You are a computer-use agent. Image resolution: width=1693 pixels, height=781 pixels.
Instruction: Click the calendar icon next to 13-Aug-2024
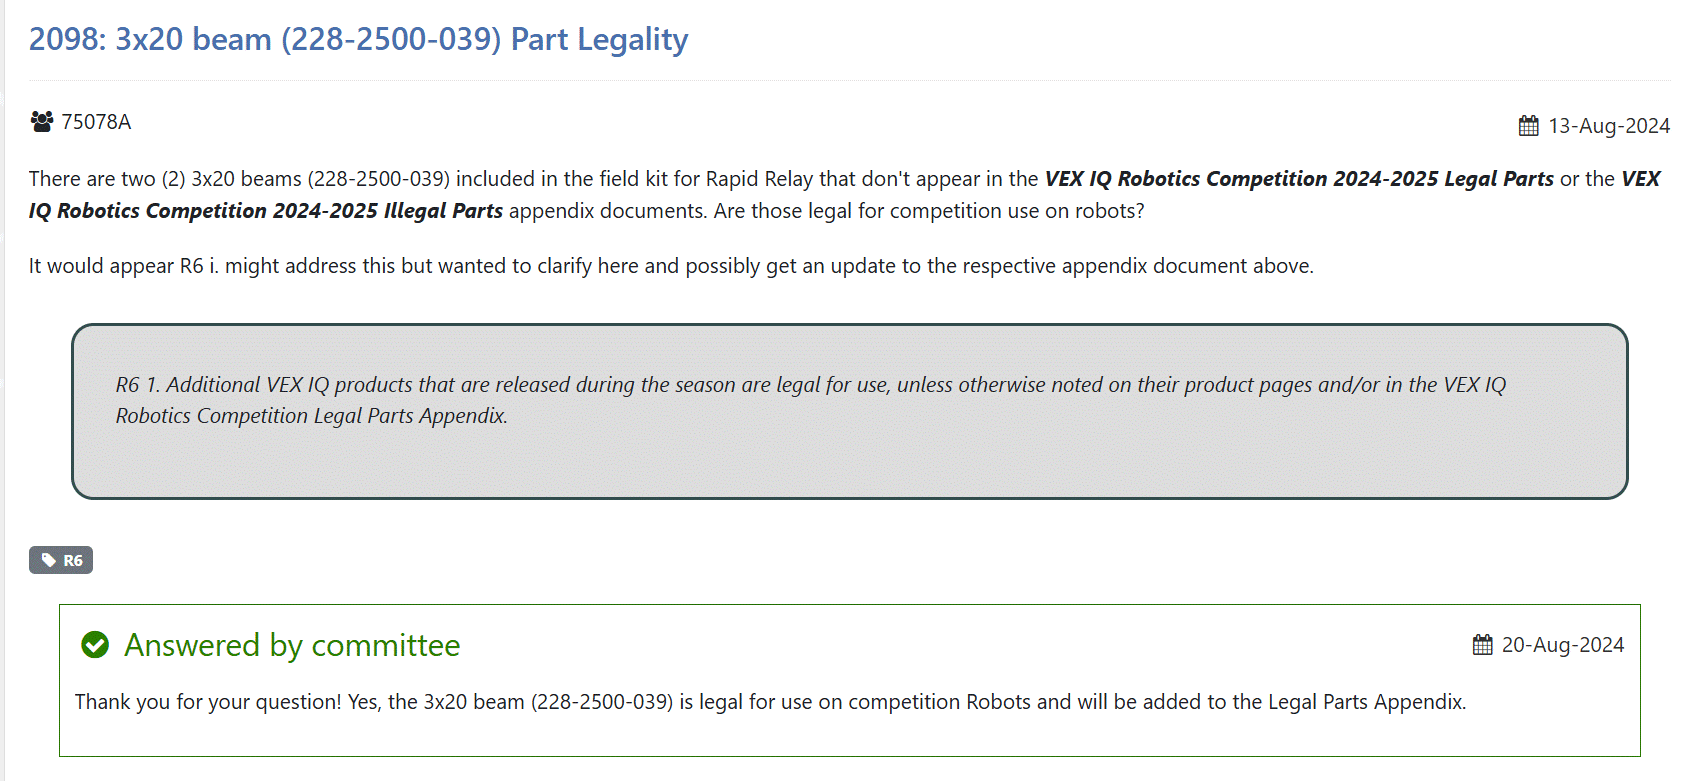pyautogui.click(x=1528, y=126)
